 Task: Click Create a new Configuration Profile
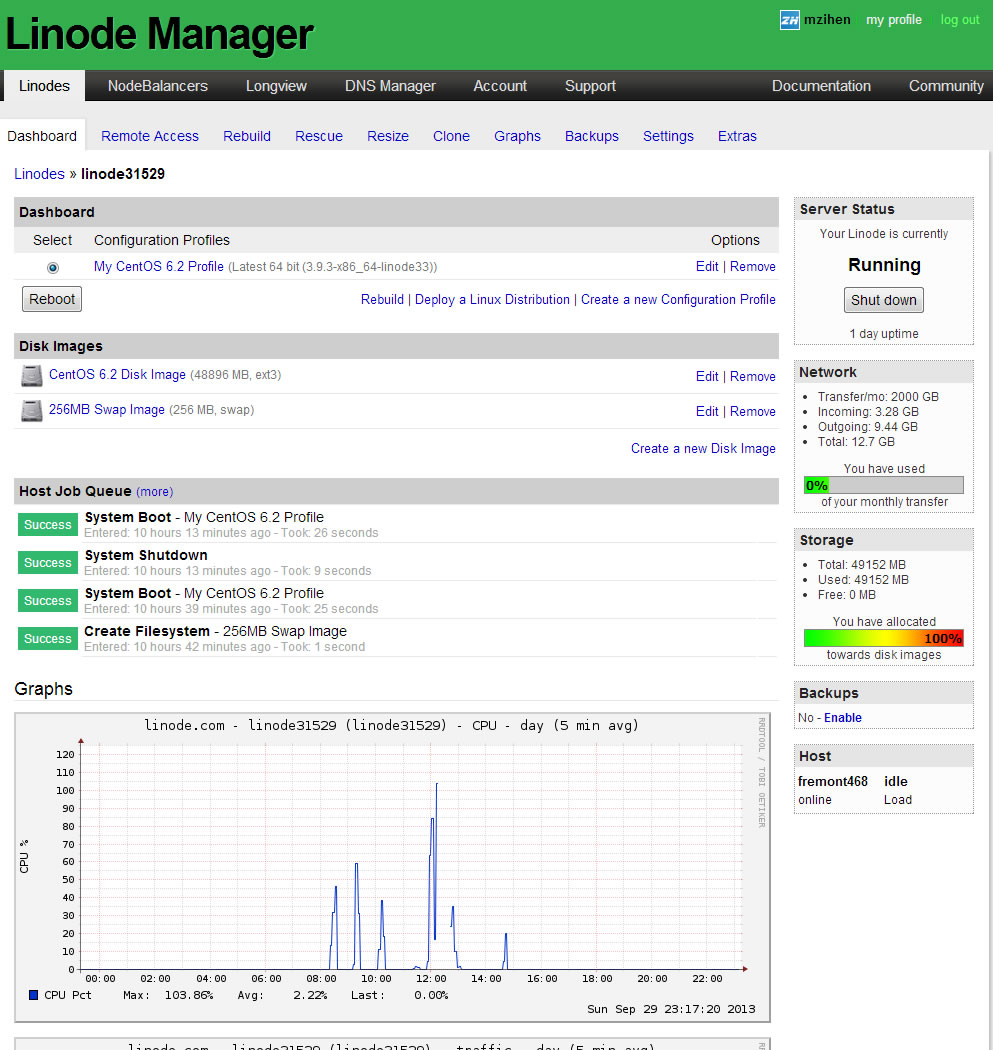pyautogui.click(x=678, y=299)
